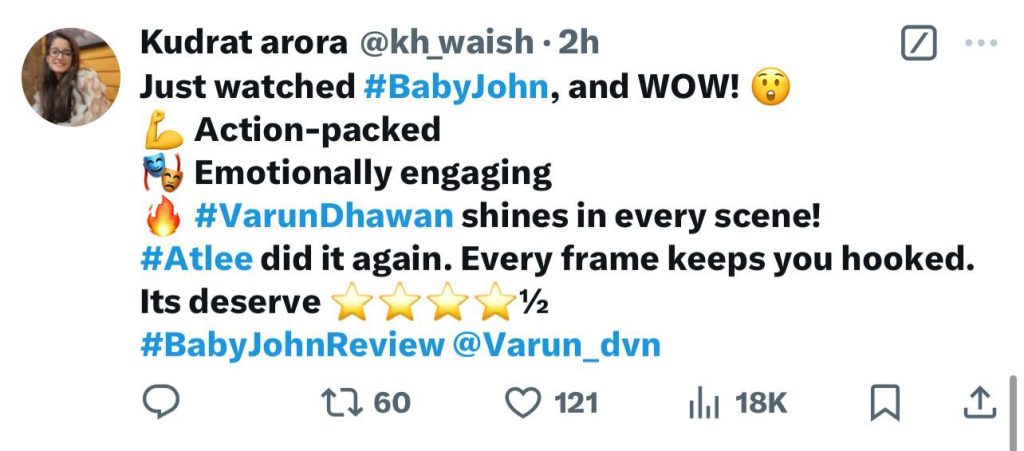Like the tweet via heart icon
This screenshot has height=451, width=1024.
(x=524, y=403)
